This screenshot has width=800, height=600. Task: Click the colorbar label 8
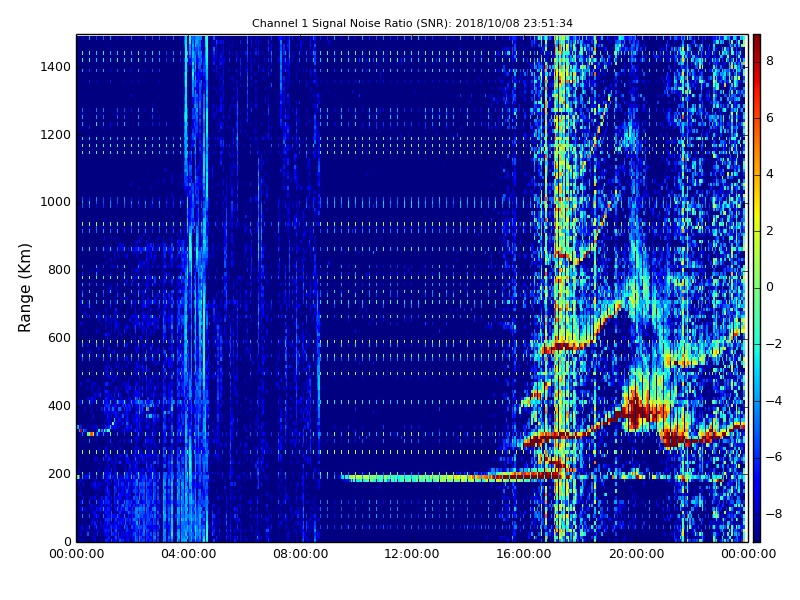[x=770, y=61]
